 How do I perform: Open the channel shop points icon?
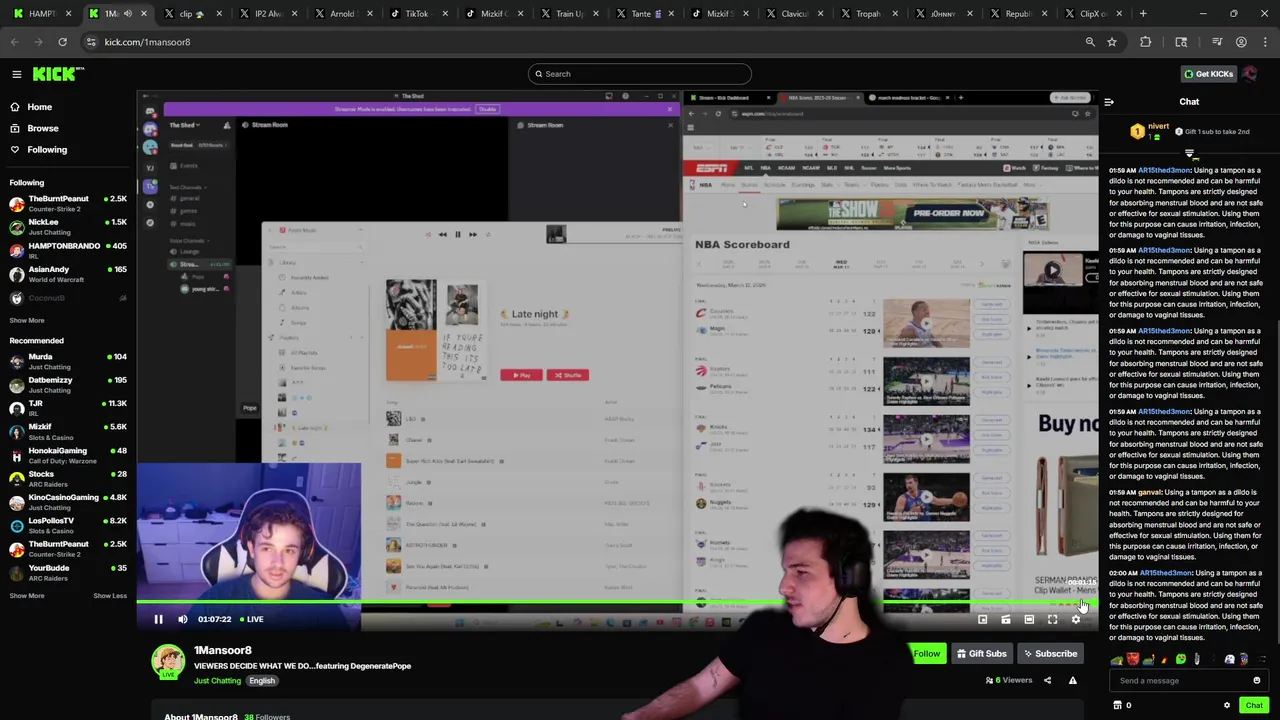tap(1119, 705)
